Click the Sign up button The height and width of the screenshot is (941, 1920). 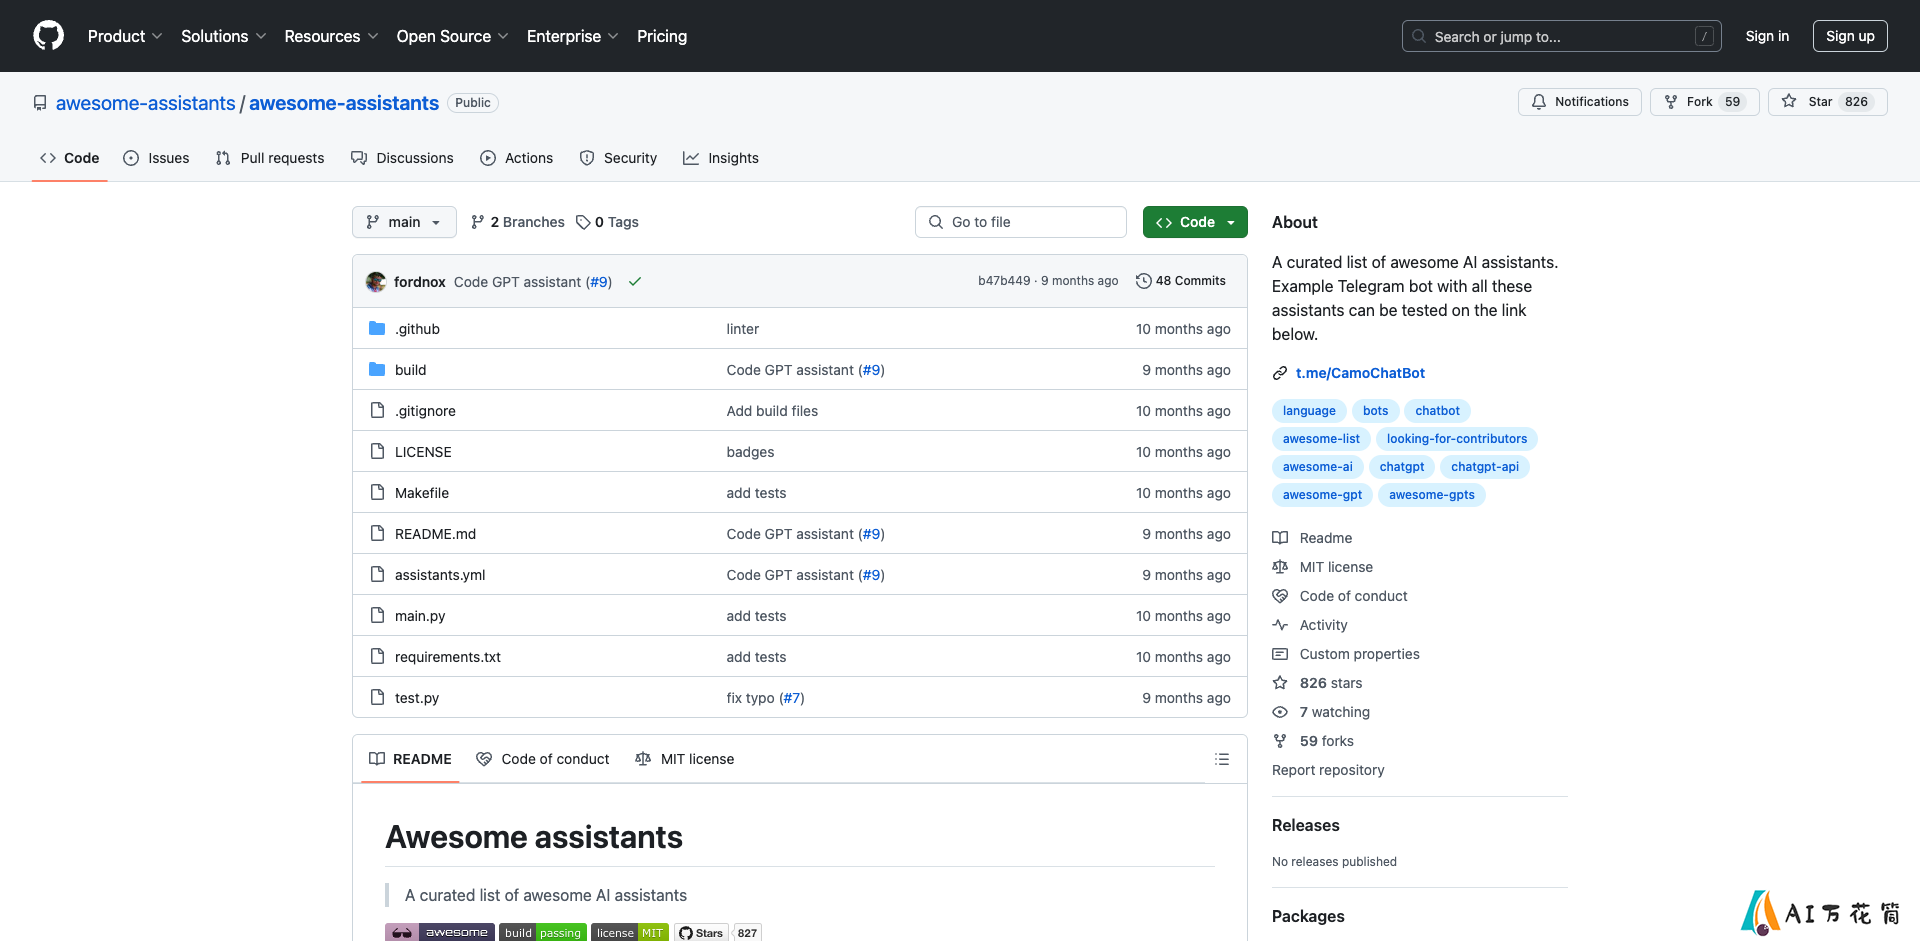point(1850,36)
